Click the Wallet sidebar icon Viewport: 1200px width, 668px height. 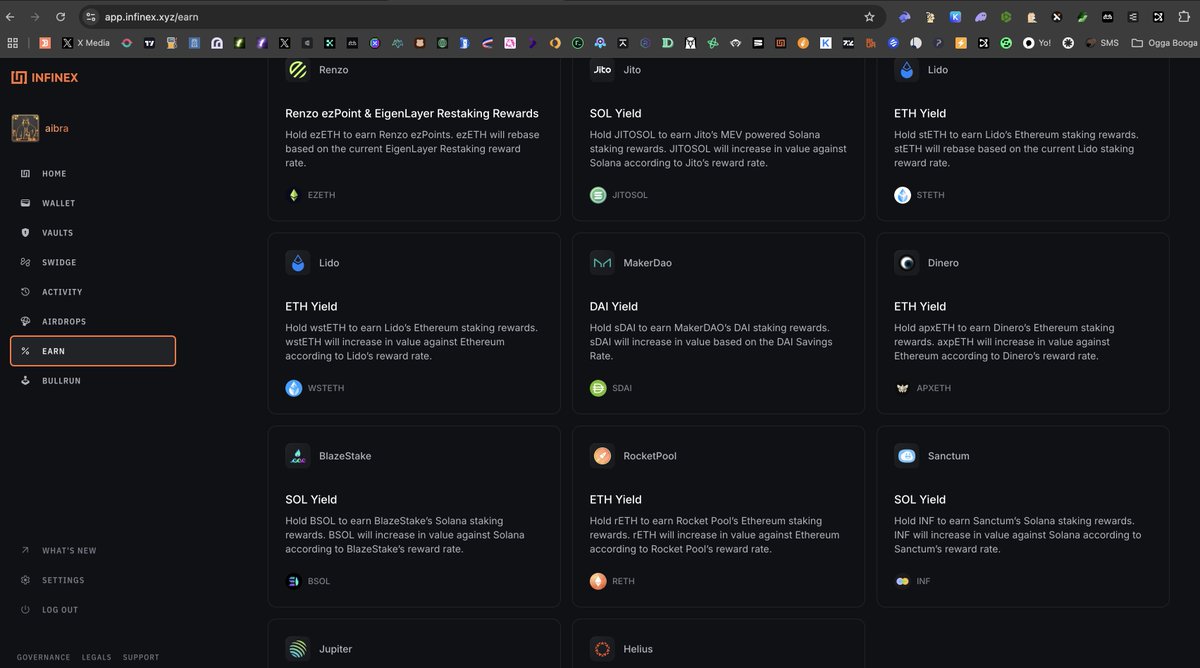(x=25, y=203)
